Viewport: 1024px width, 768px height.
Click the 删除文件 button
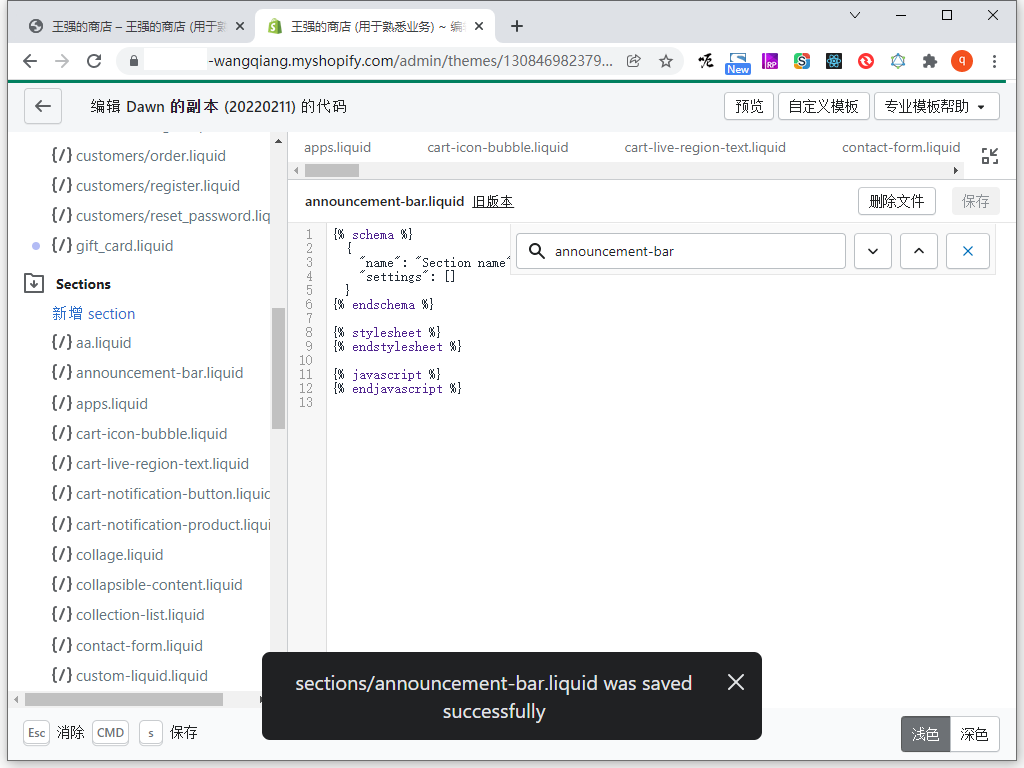click(896, 201)
